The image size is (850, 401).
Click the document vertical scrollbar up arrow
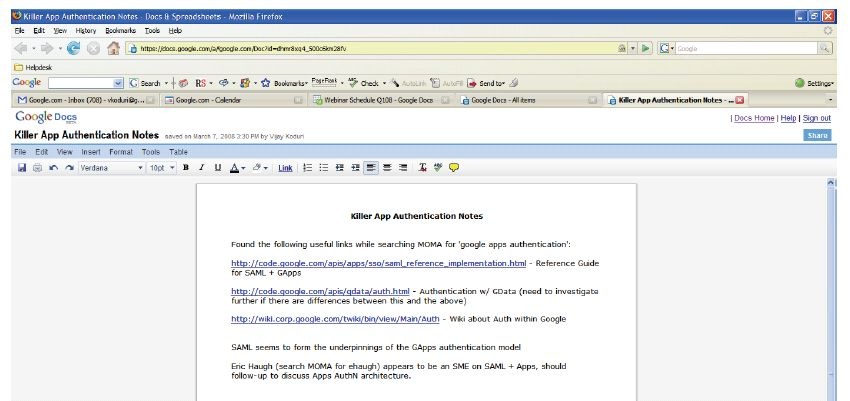click(x=832, y=183)
